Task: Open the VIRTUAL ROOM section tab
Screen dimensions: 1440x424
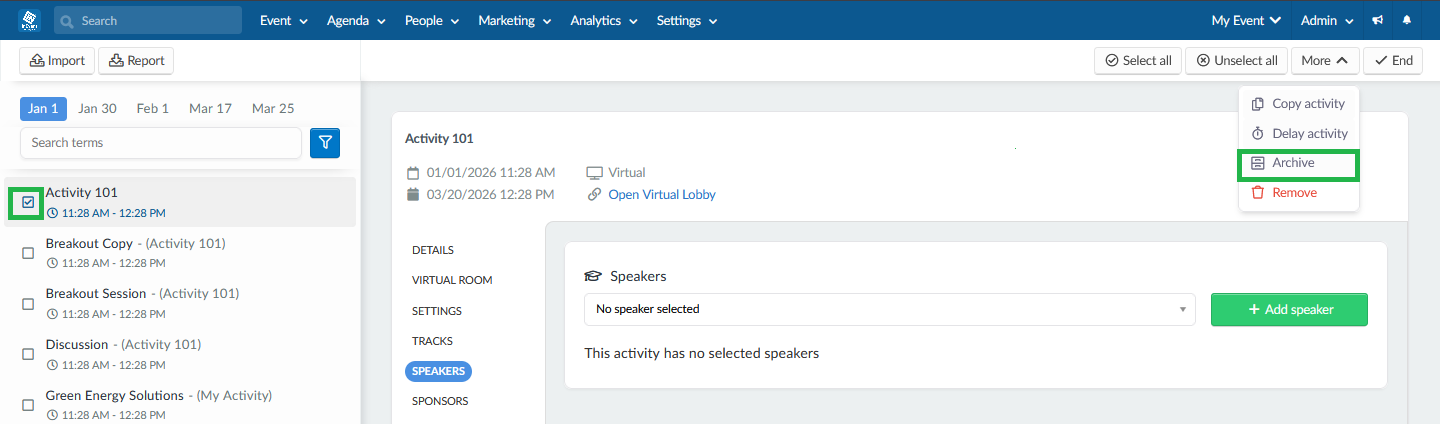Action: (452, 280)
